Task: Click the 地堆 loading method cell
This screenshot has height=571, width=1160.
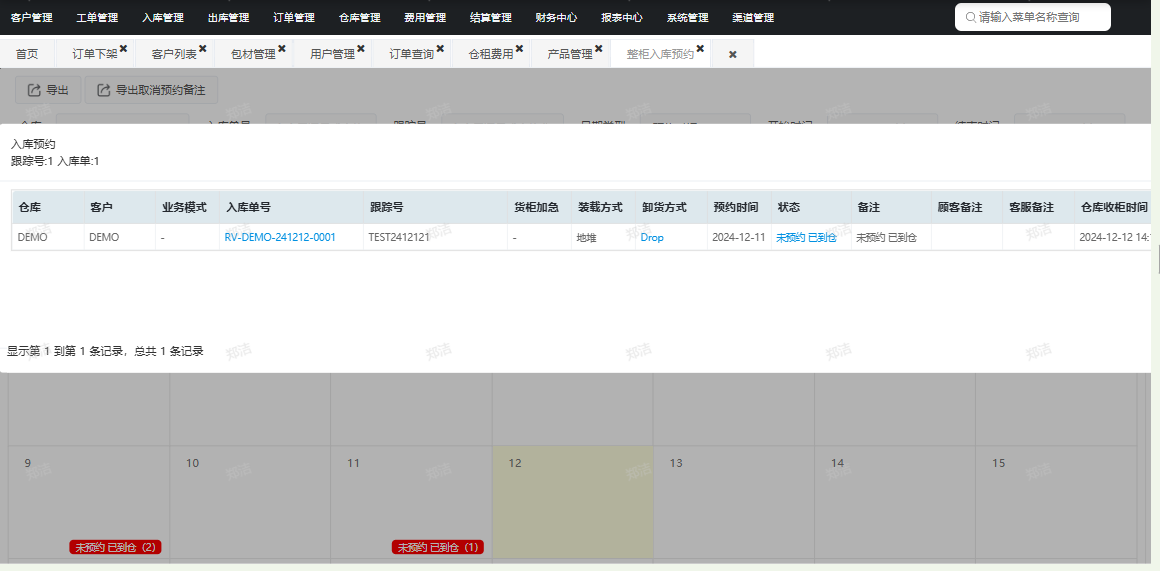Action: [x=604, y=237]
